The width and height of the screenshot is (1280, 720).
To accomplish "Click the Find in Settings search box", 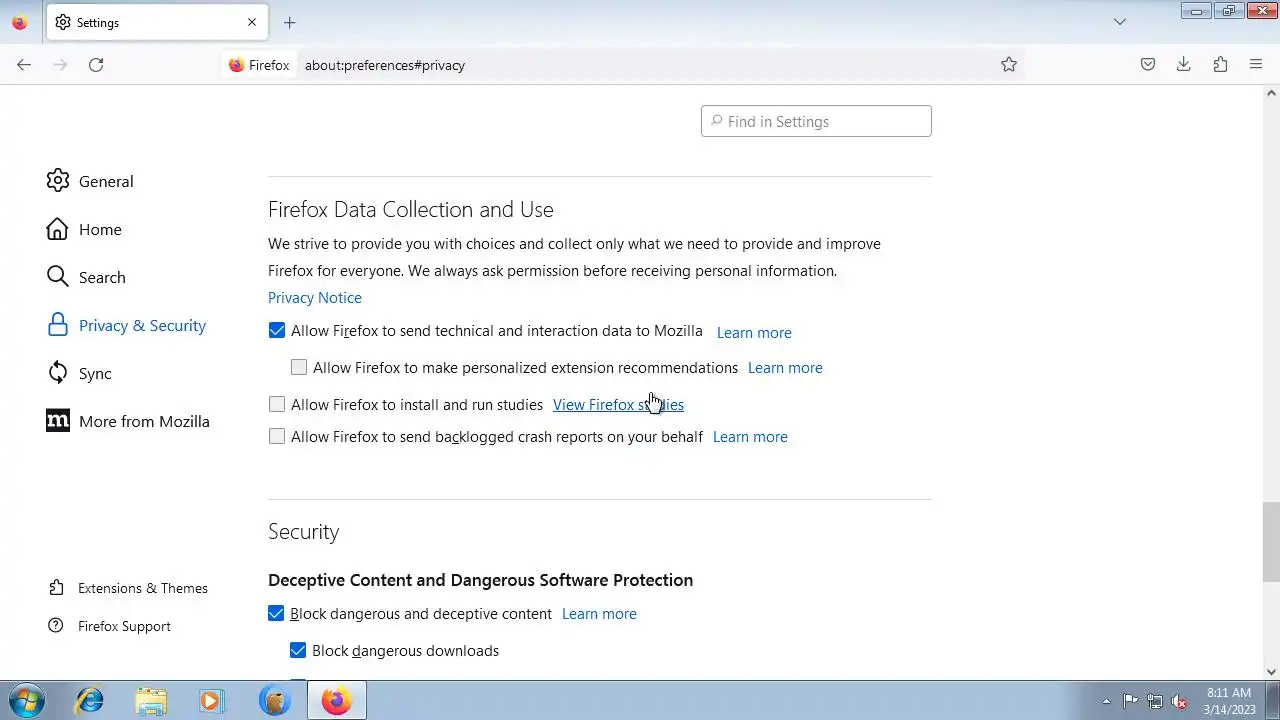I will coord(816,121).
